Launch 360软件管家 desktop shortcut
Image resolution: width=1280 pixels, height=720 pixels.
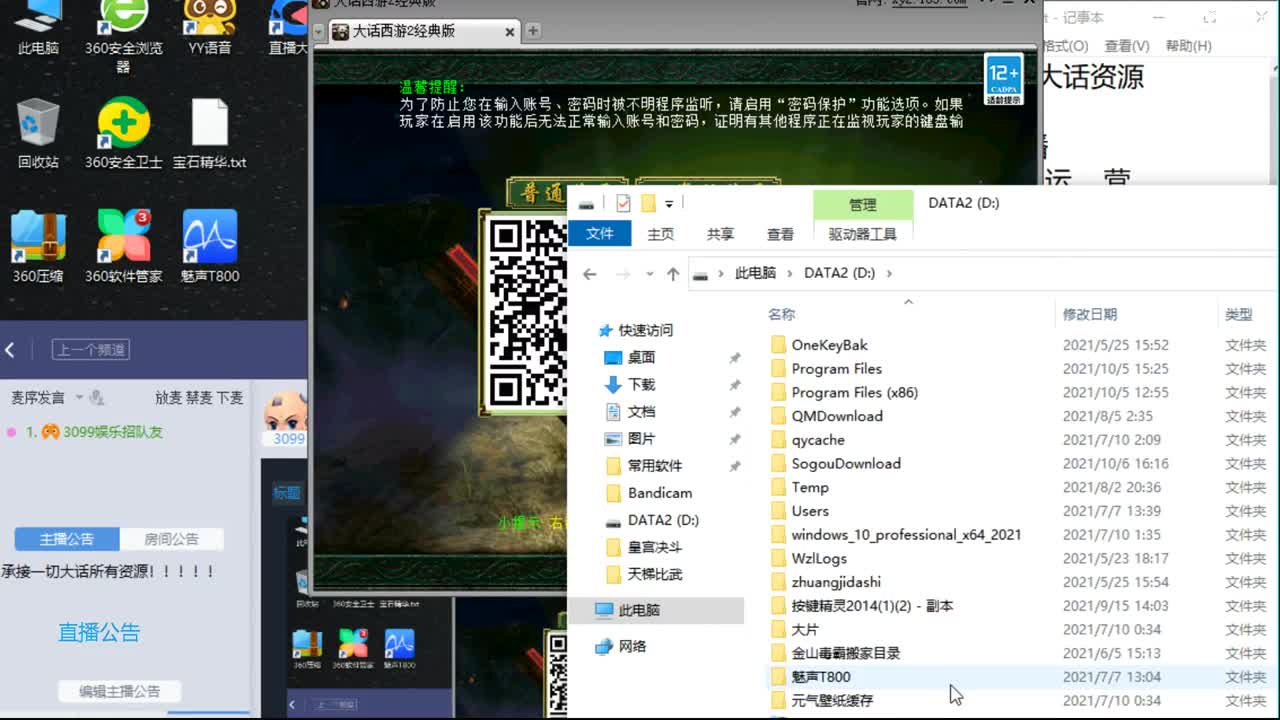[123, 247]
